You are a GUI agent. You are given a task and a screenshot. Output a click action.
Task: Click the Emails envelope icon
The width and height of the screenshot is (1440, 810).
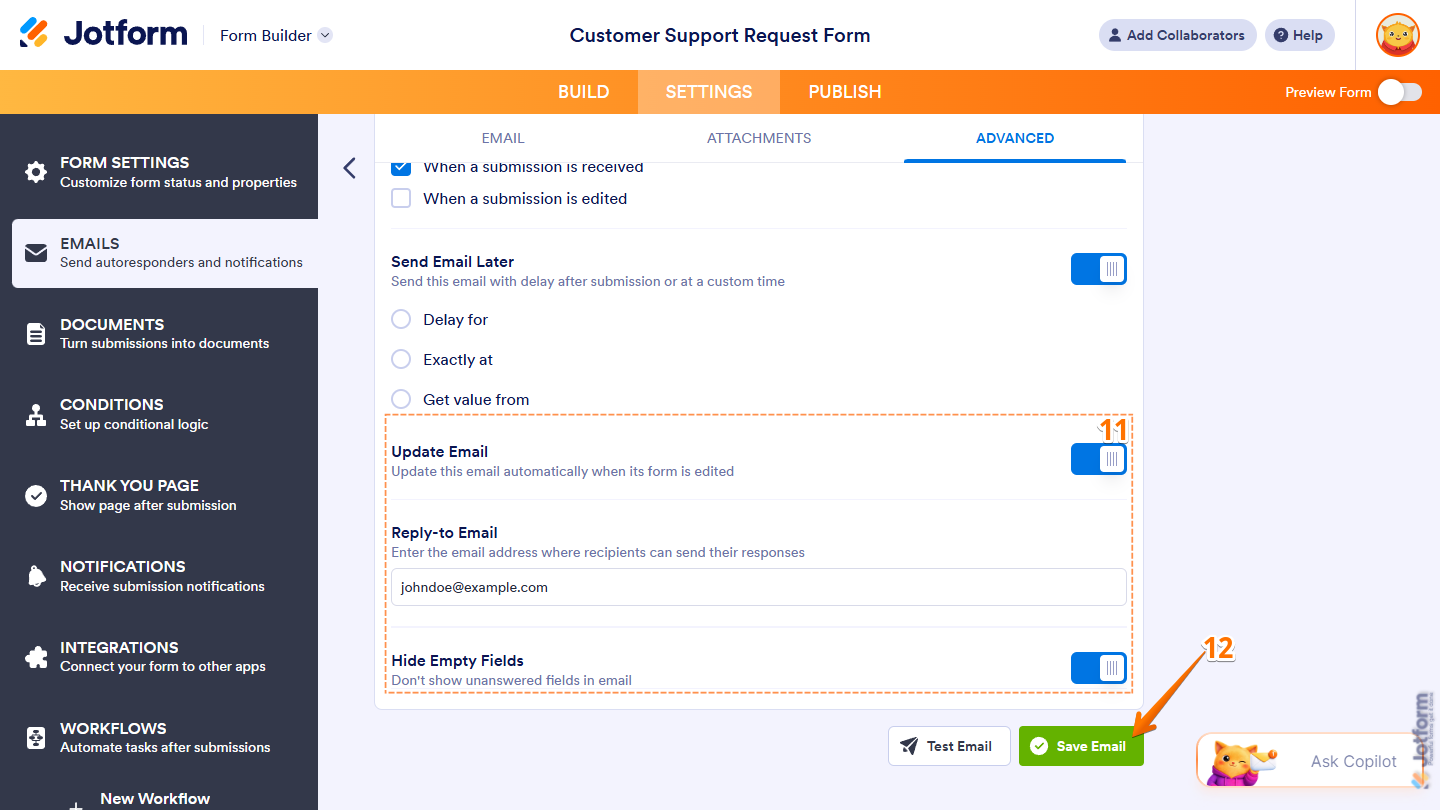(x=36, y=253)
